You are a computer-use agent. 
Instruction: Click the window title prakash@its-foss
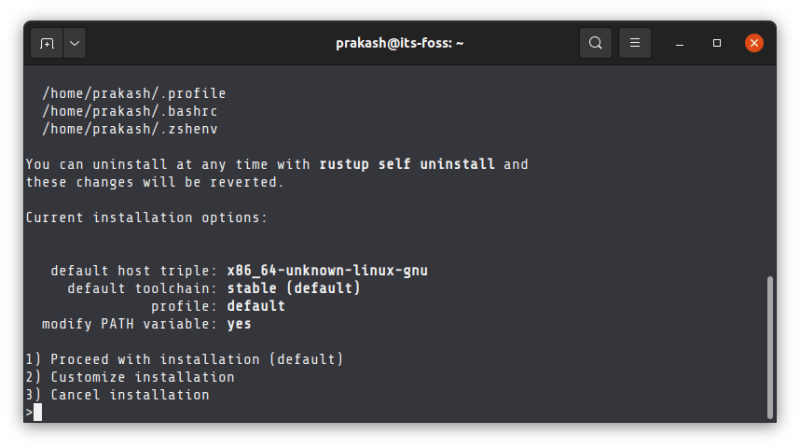click(x=399, y=43)
